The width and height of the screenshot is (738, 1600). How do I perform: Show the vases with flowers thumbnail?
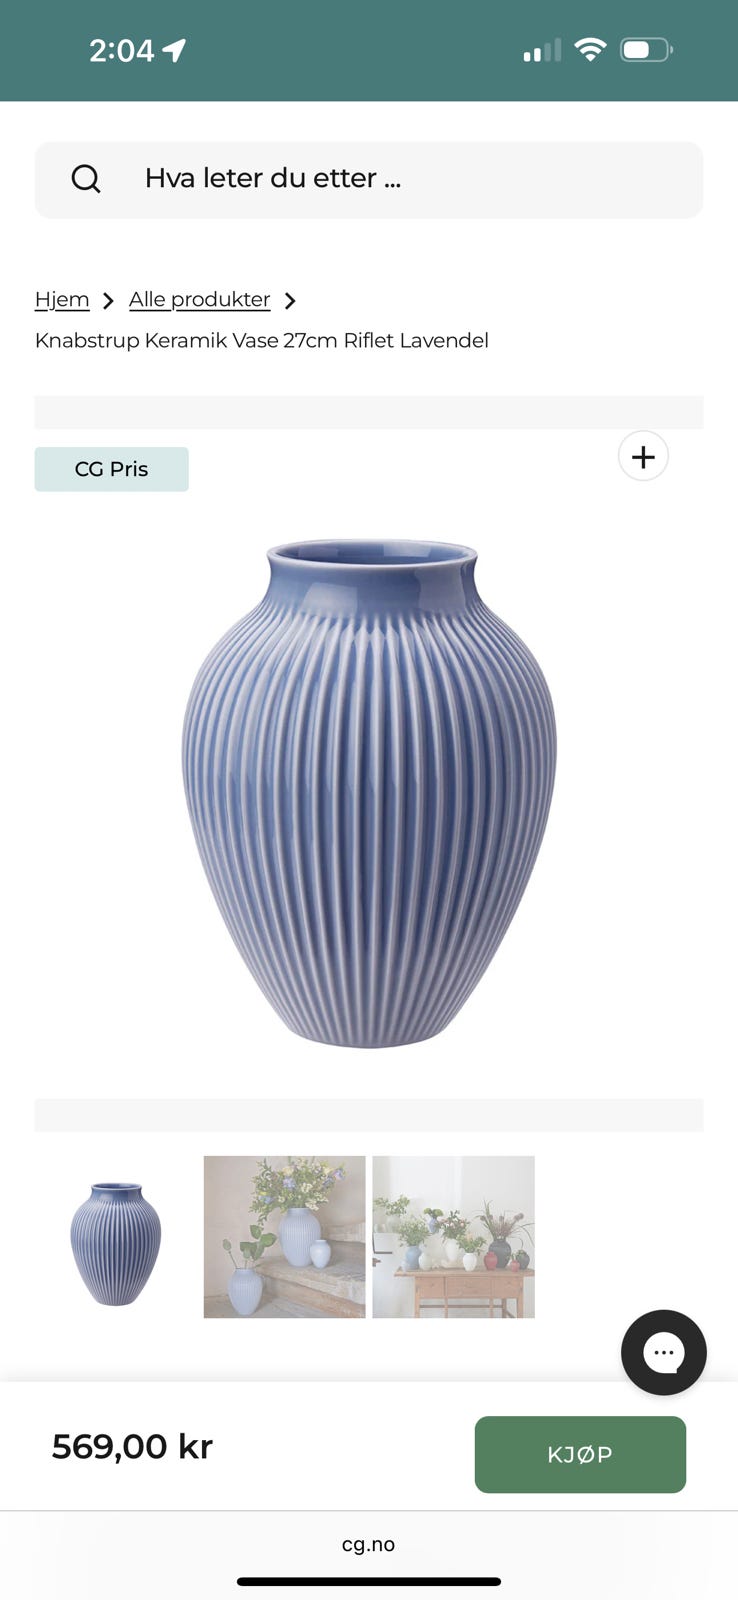coord(285,1237)
